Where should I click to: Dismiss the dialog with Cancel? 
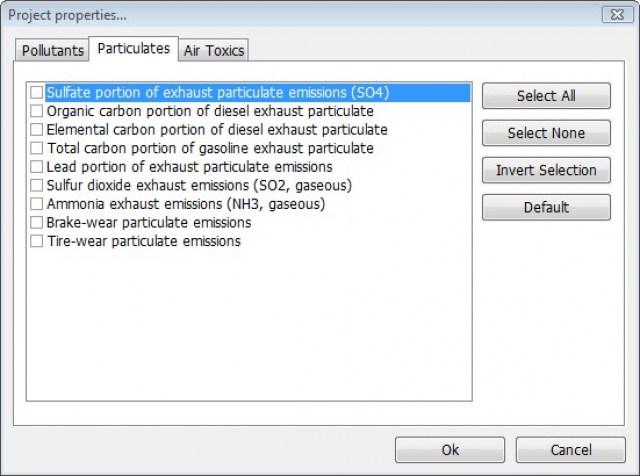click(571, 450)
